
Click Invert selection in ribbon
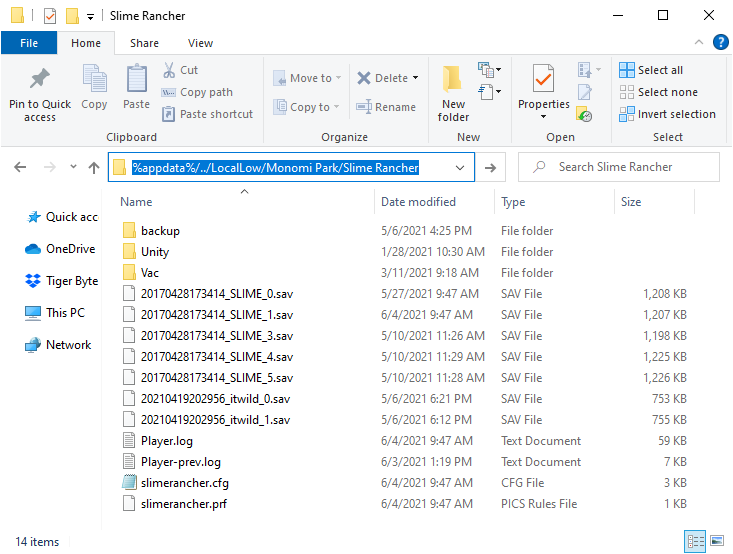tap(667, 114)
